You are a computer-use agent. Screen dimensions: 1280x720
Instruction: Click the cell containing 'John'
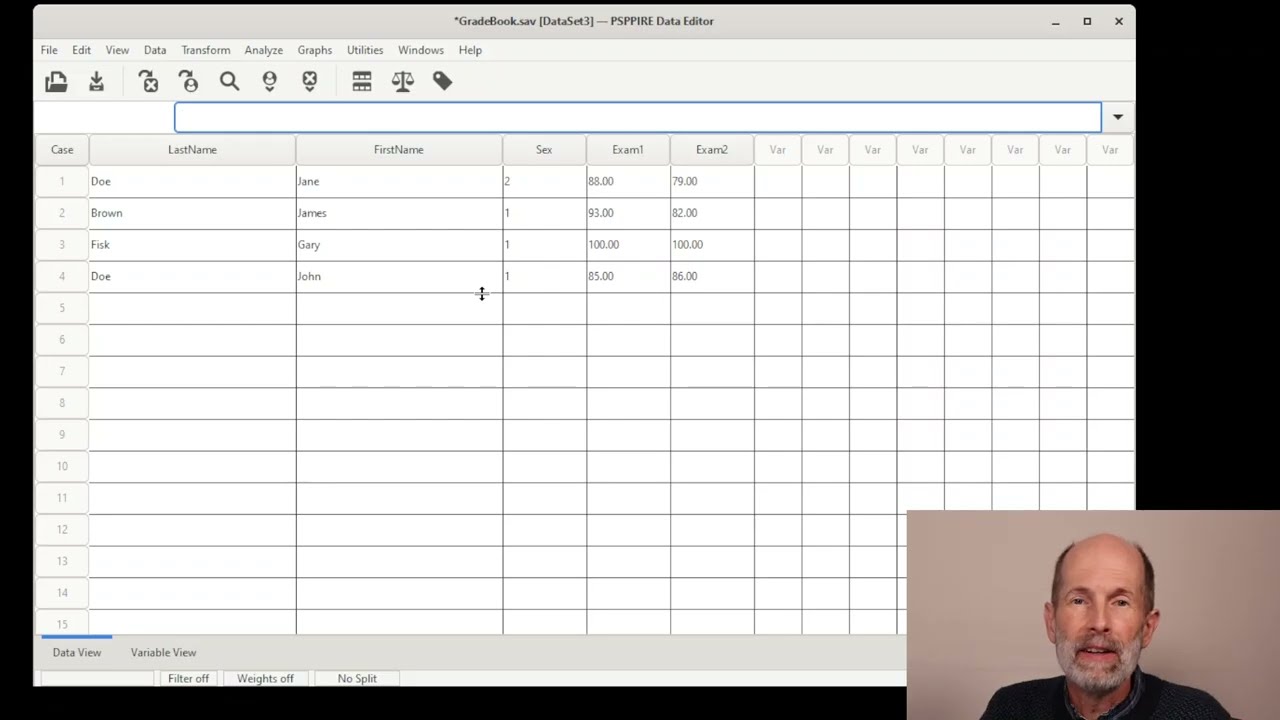[x=399, y=276]
